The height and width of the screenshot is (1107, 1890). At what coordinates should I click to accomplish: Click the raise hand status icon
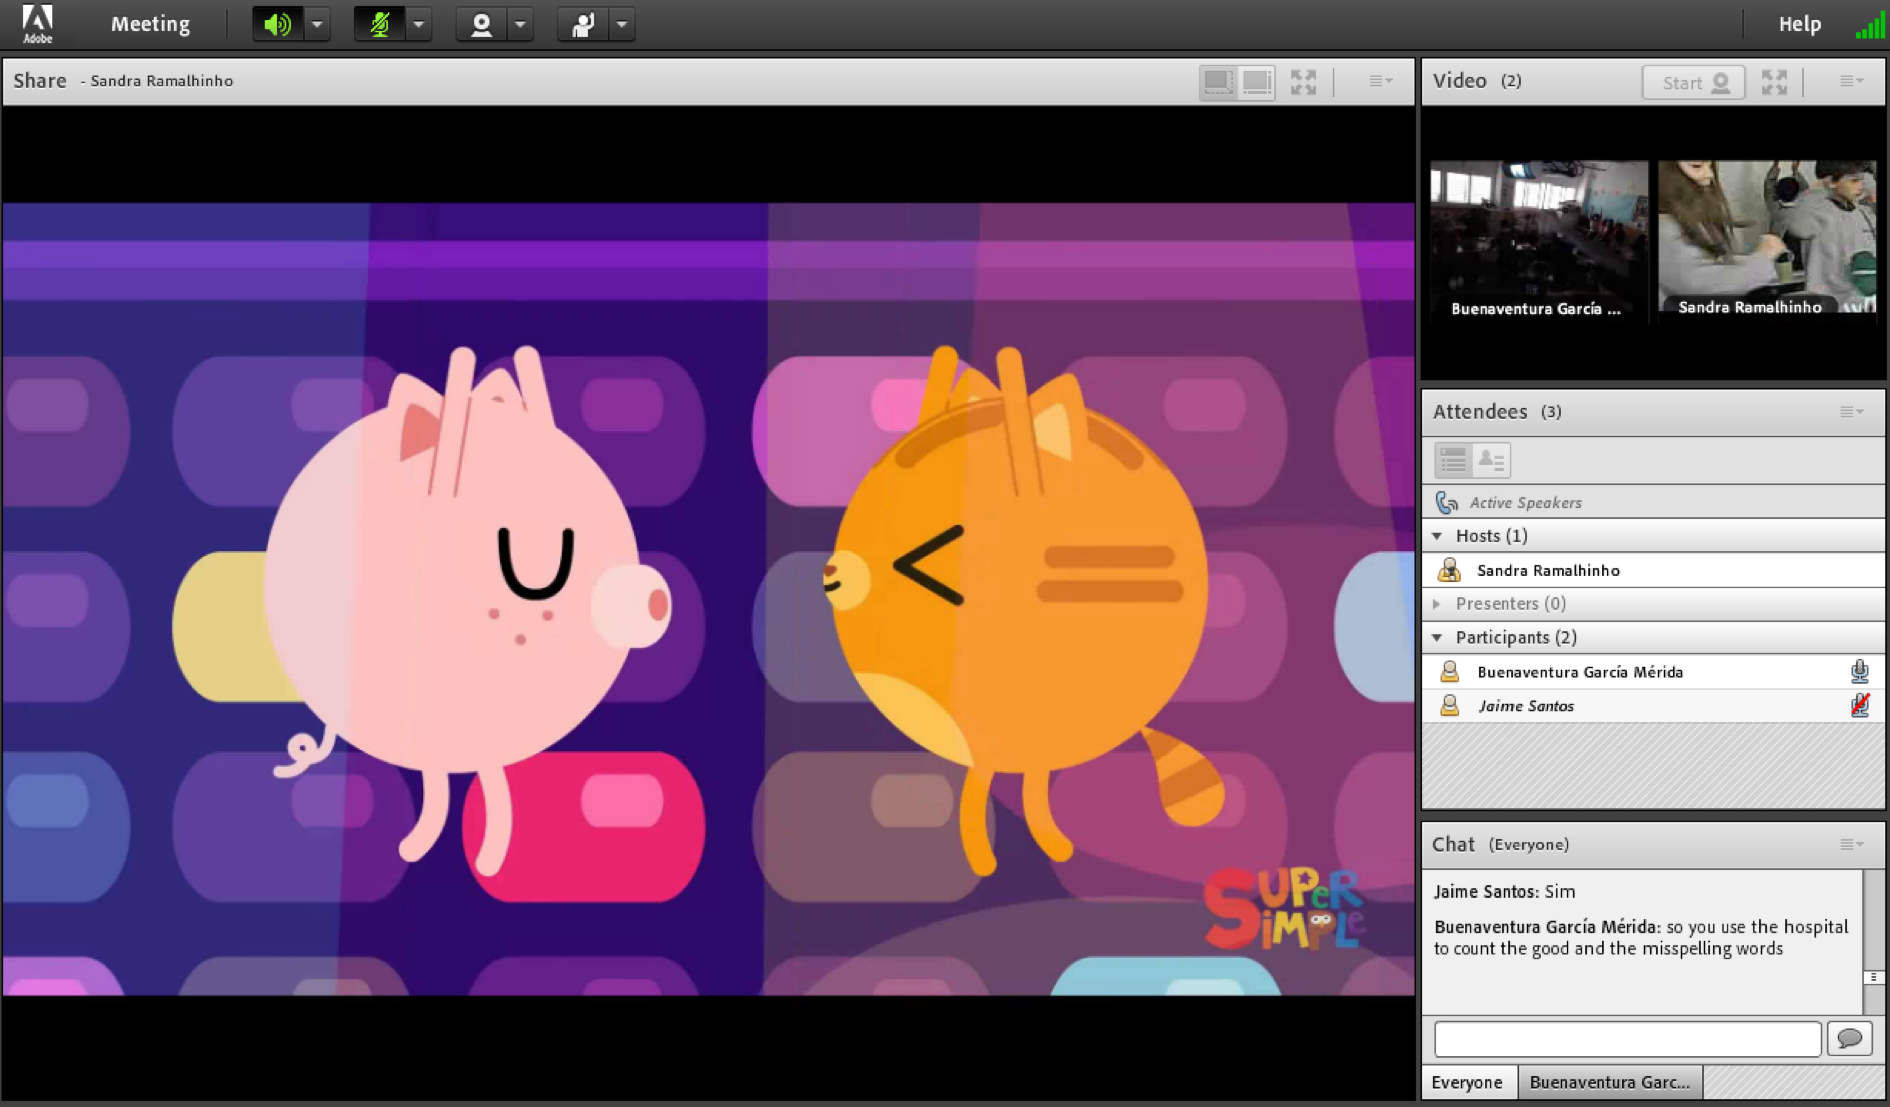tap(583, 24)
